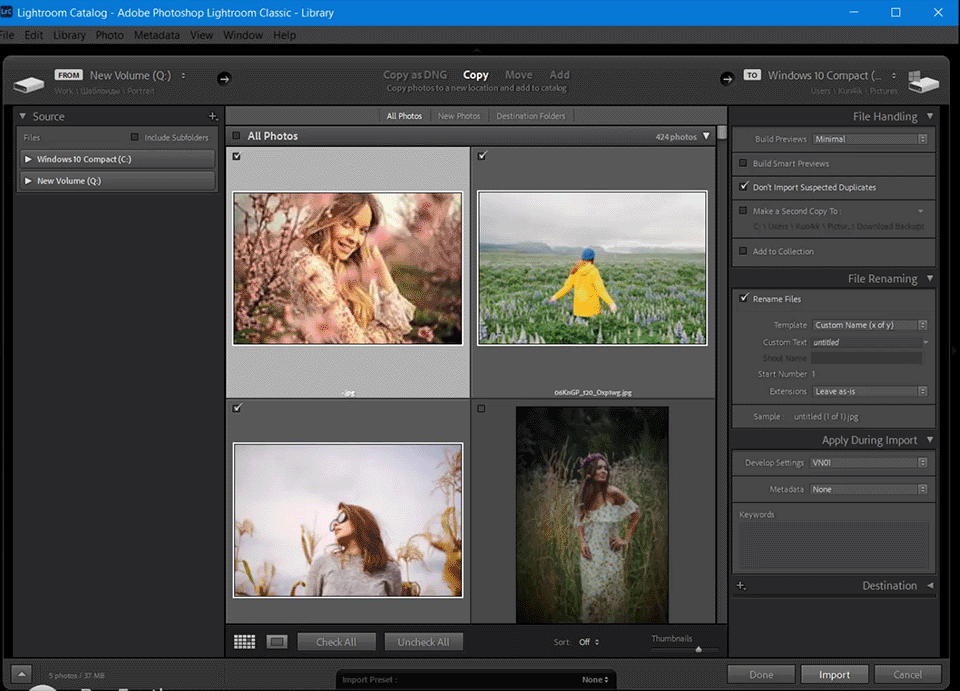Open Extensions dropdown Leave as-is

click(x=870, y=391)
